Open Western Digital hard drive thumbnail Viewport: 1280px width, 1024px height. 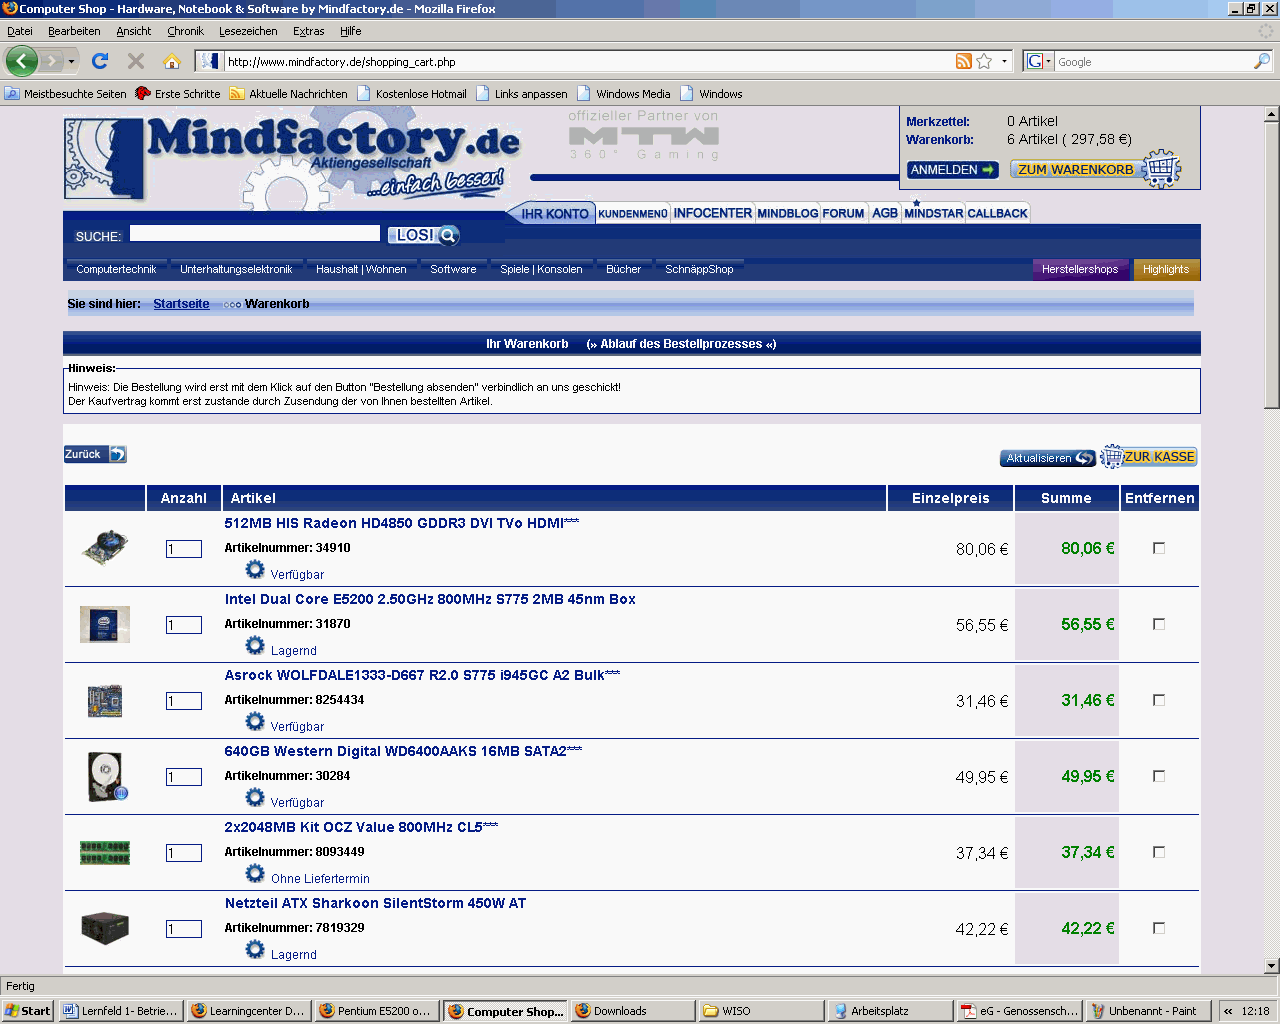point(106,777)
